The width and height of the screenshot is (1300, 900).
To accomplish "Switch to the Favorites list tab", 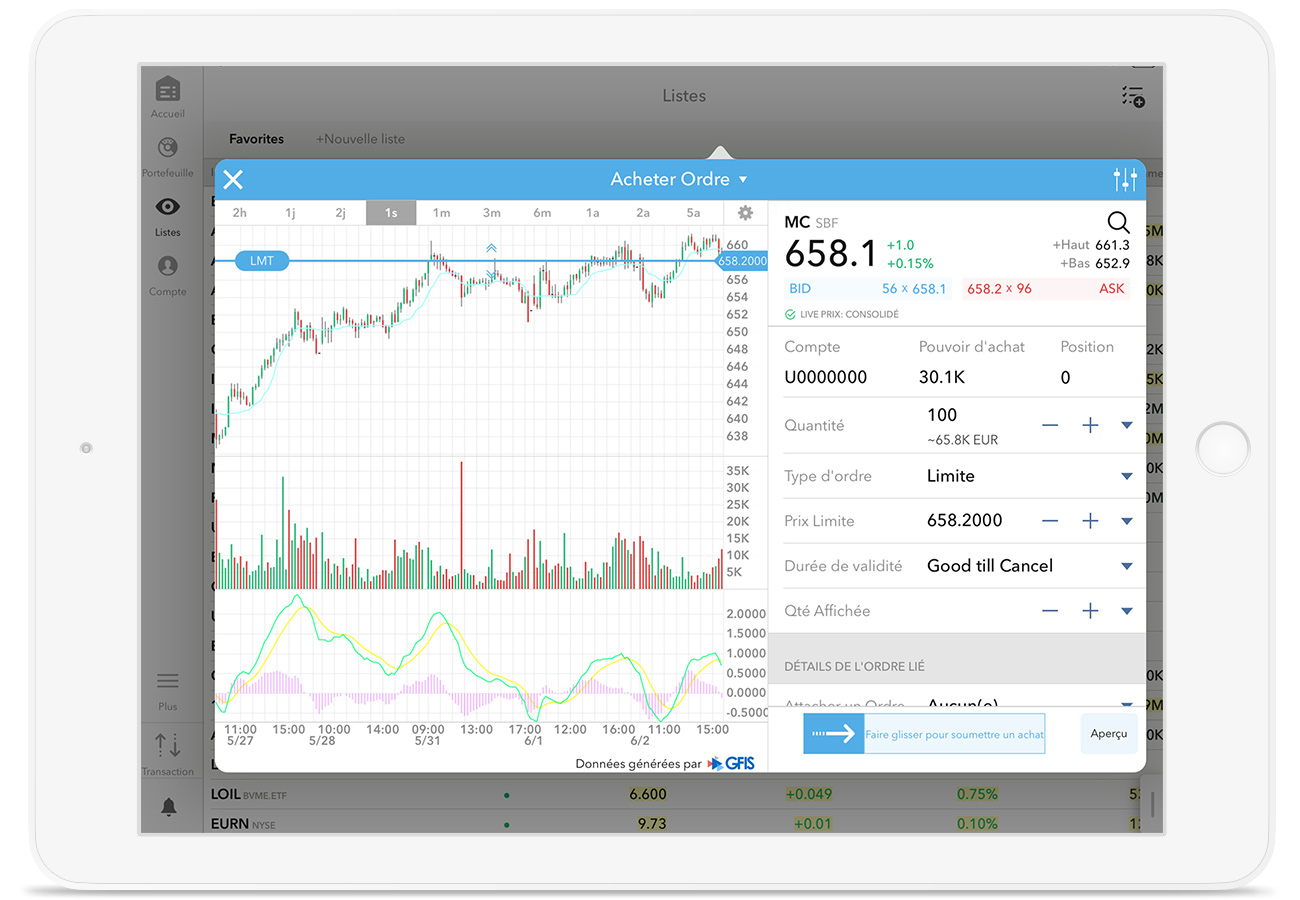I will [256, 139].
